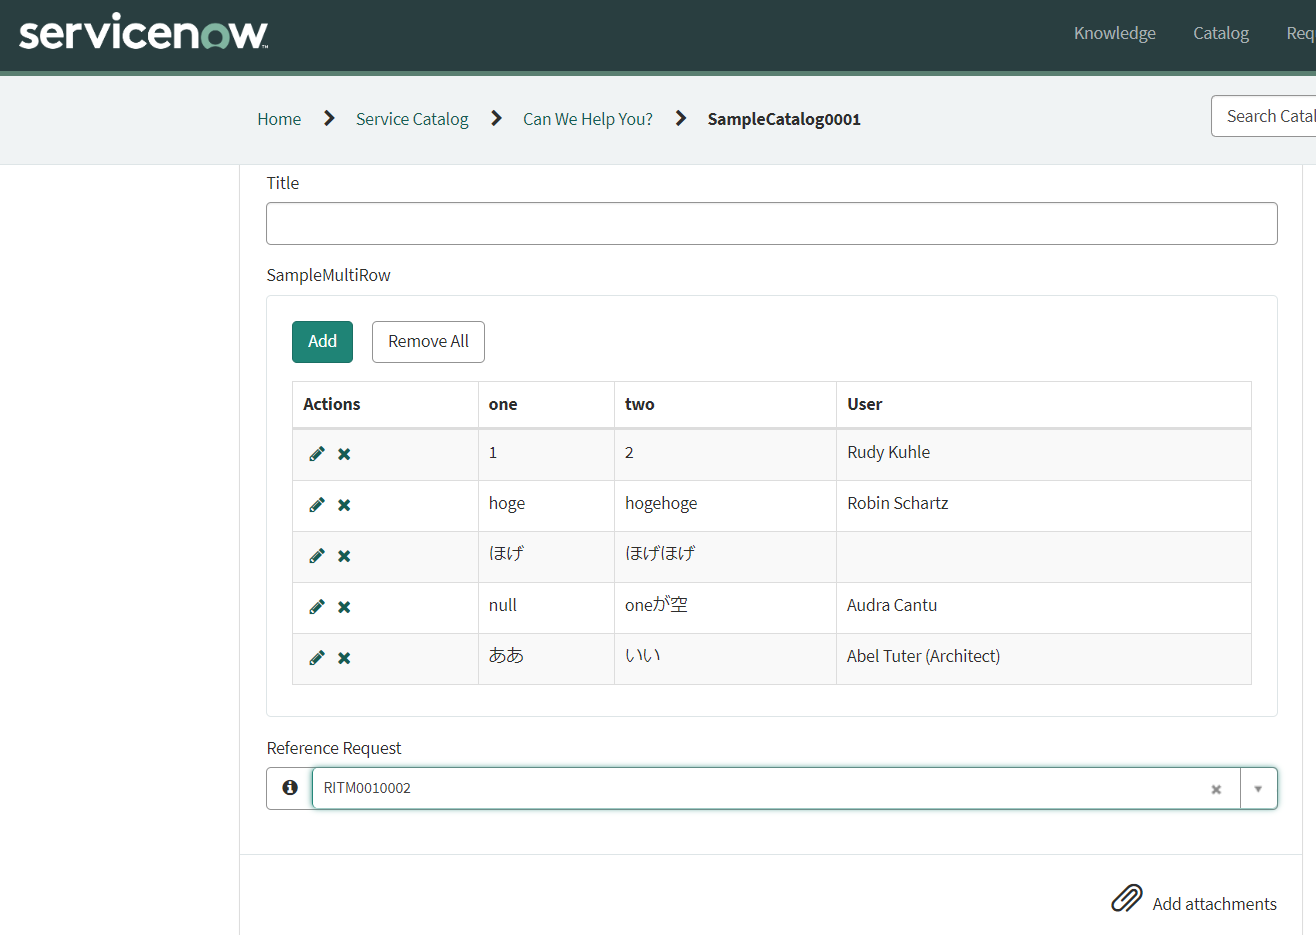The image size is (1316, 935).
Task: Open the Catalog menu item
Action: click(1220, 33)
